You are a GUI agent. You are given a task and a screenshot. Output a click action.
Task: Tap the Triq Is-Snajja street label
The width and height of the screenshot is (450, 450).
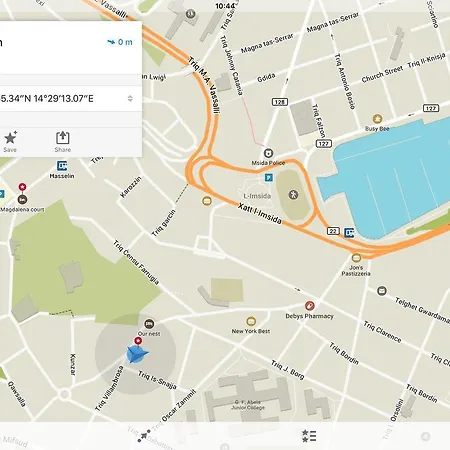click(157, 380)
